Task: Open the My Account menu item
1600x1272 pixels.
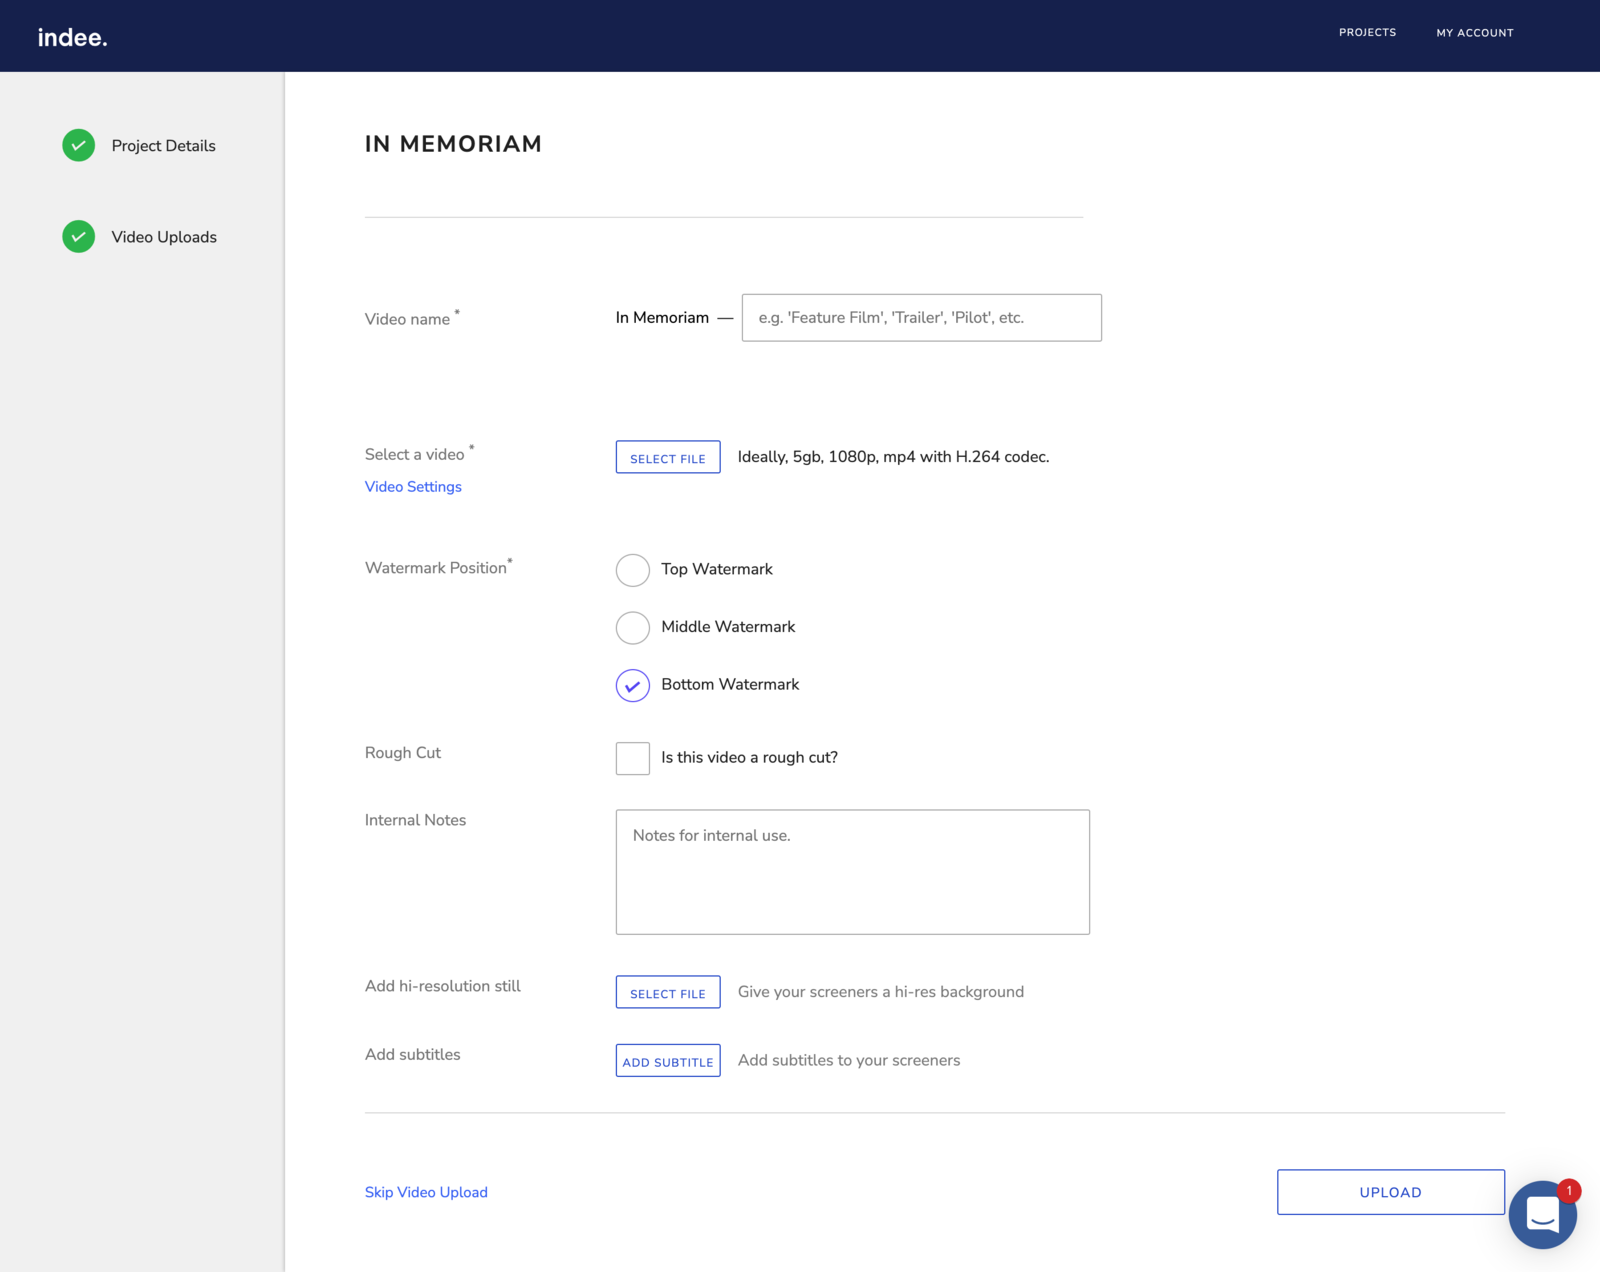Action: pos(1474,33)
